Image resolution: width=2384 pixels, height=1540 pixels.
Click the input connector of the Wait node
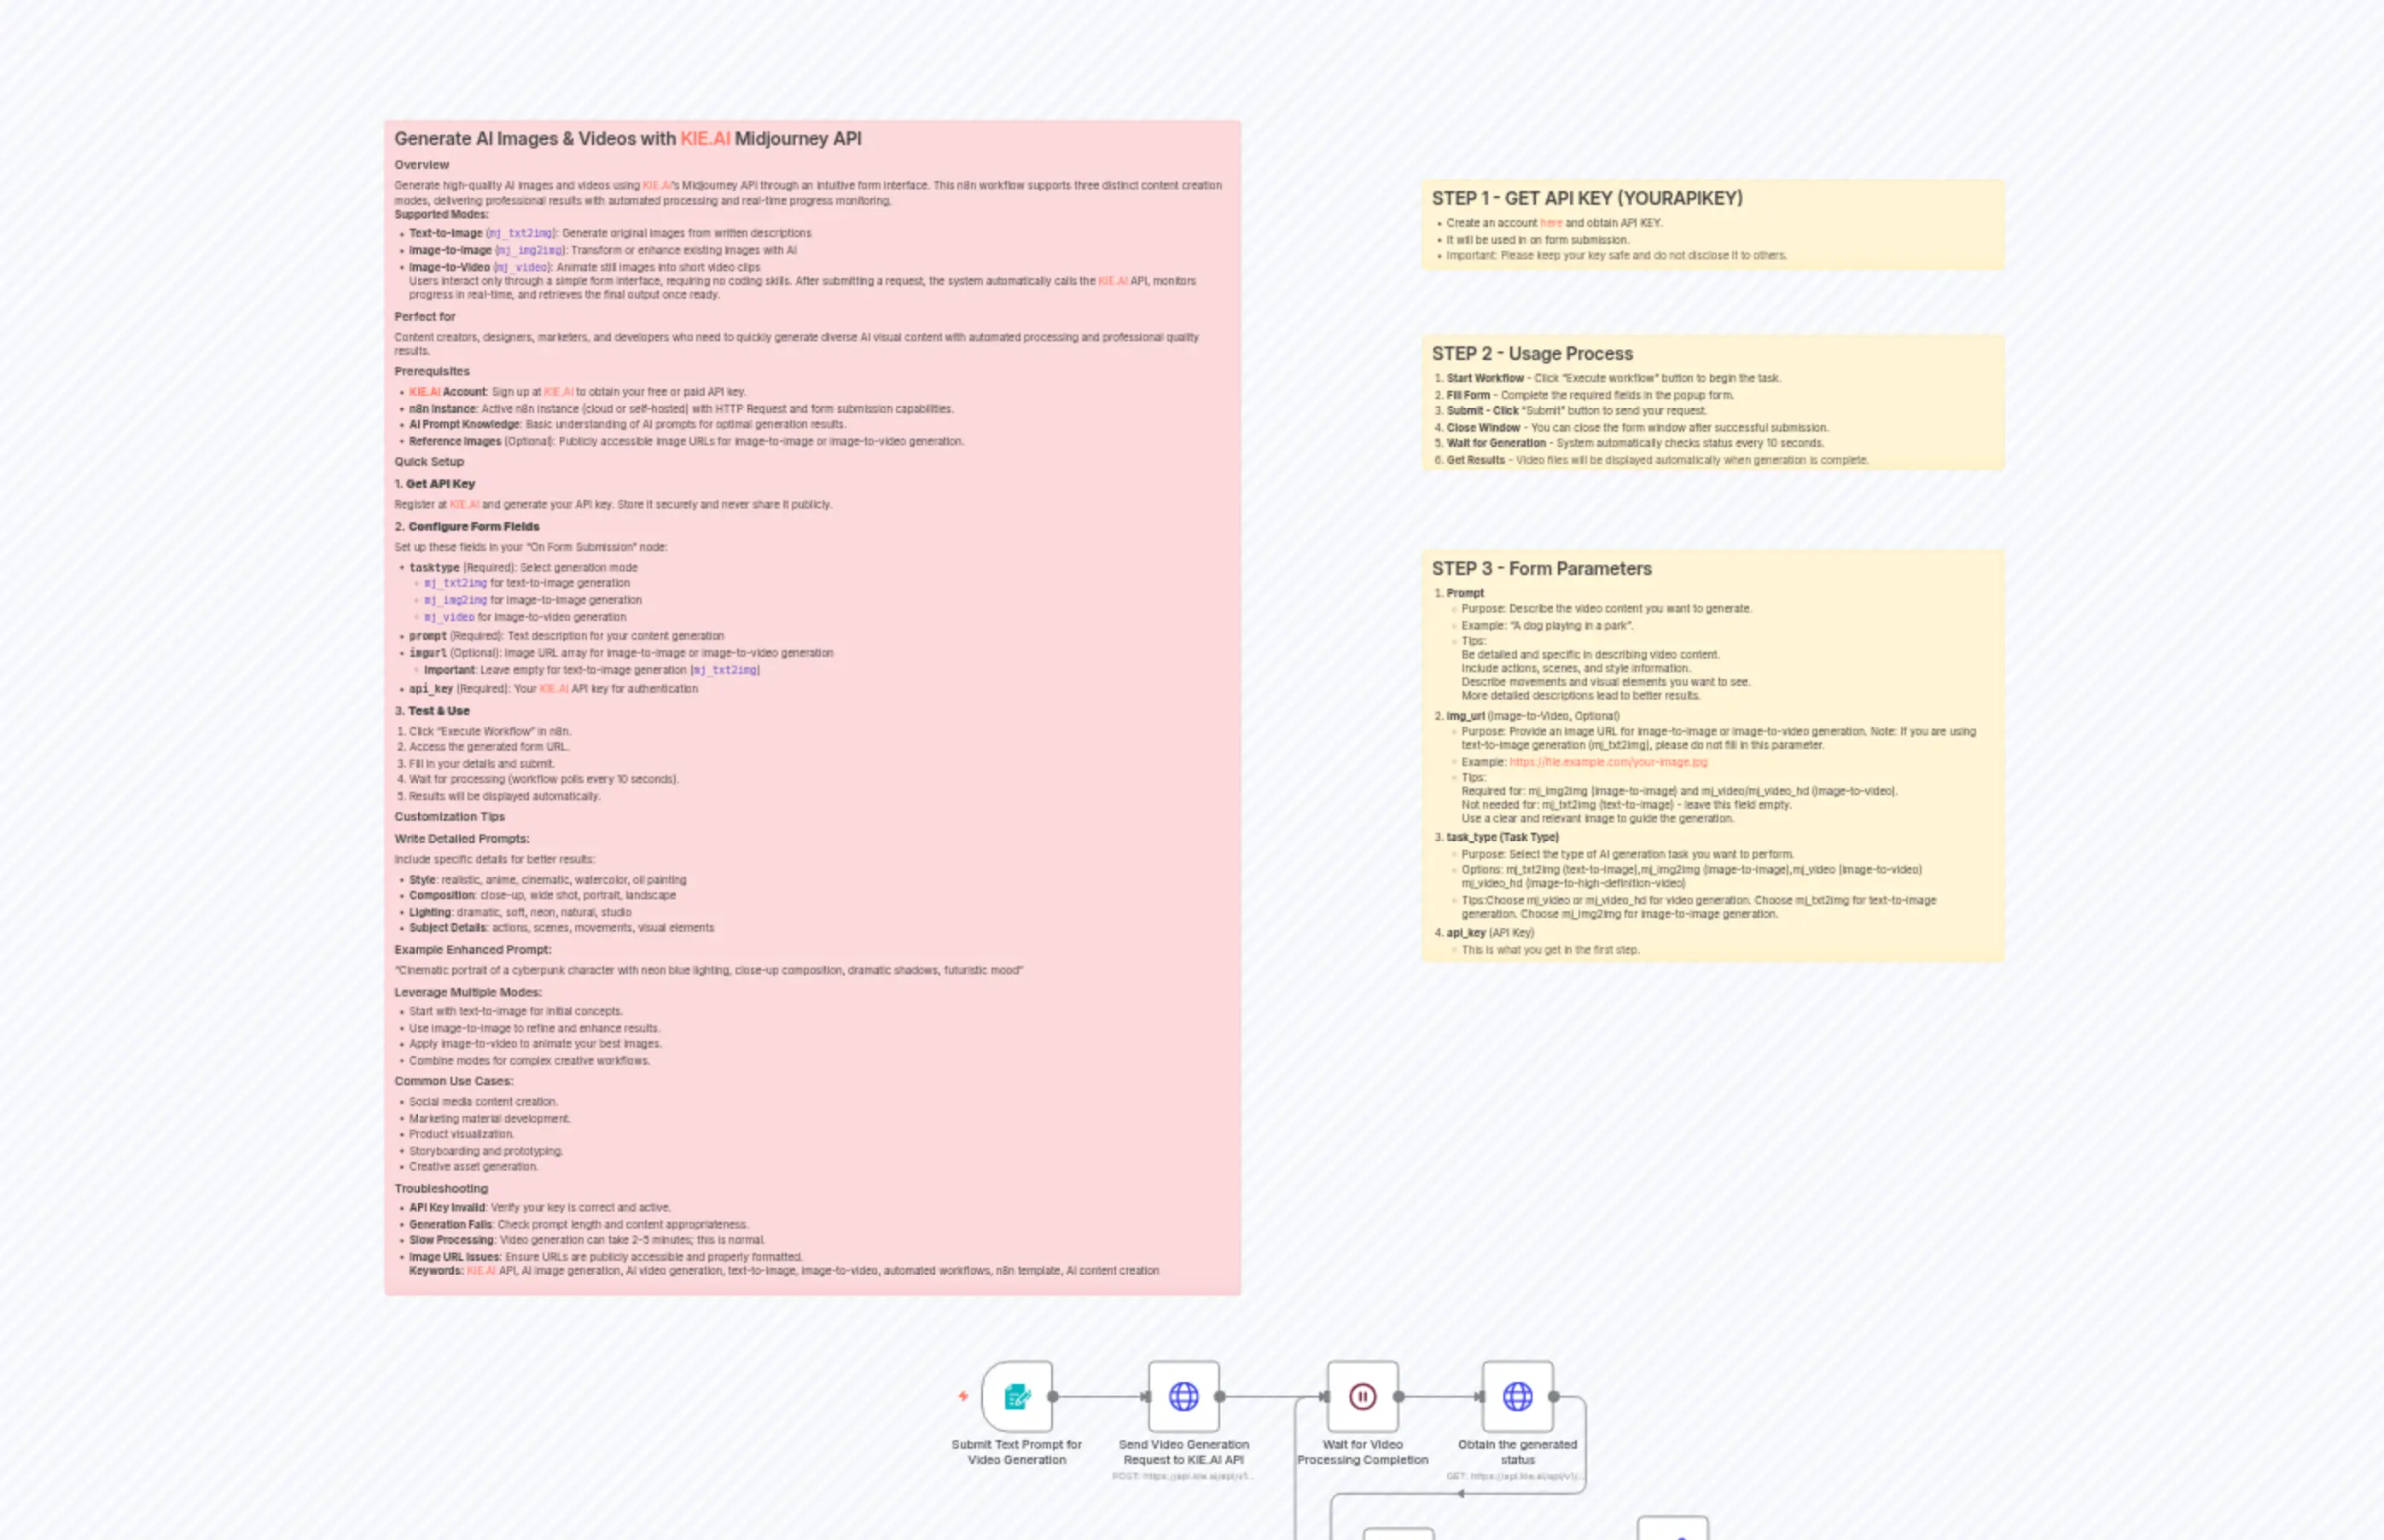click(1327, 1397)
